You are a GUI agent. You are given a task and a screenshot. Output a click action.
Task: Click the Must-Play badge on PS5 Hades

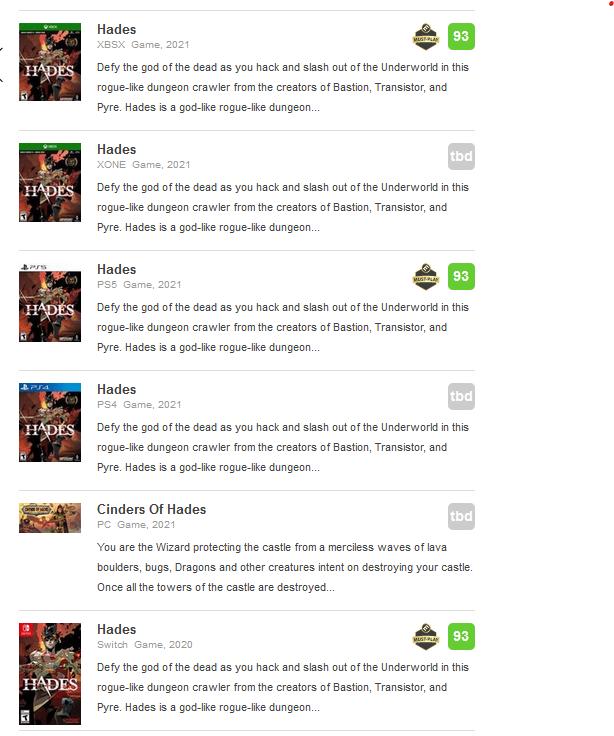[425, 276]
